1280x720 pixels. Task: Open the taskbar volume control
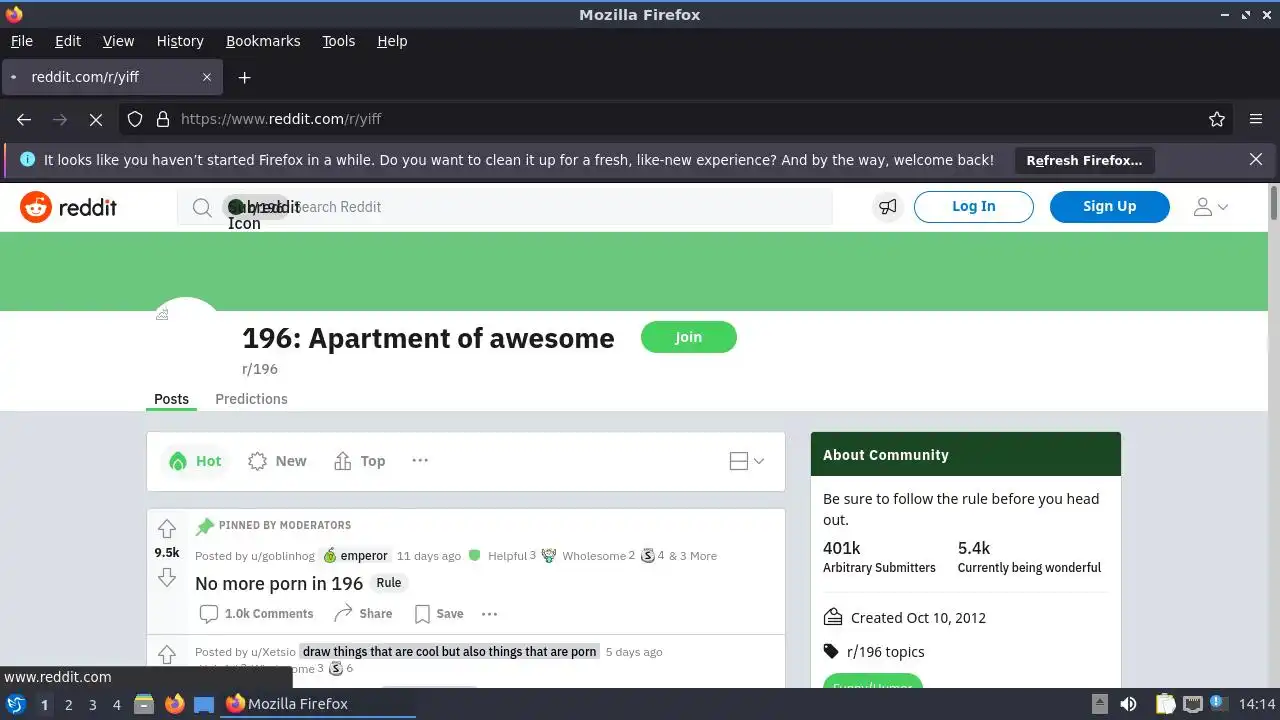point(1128,704)
